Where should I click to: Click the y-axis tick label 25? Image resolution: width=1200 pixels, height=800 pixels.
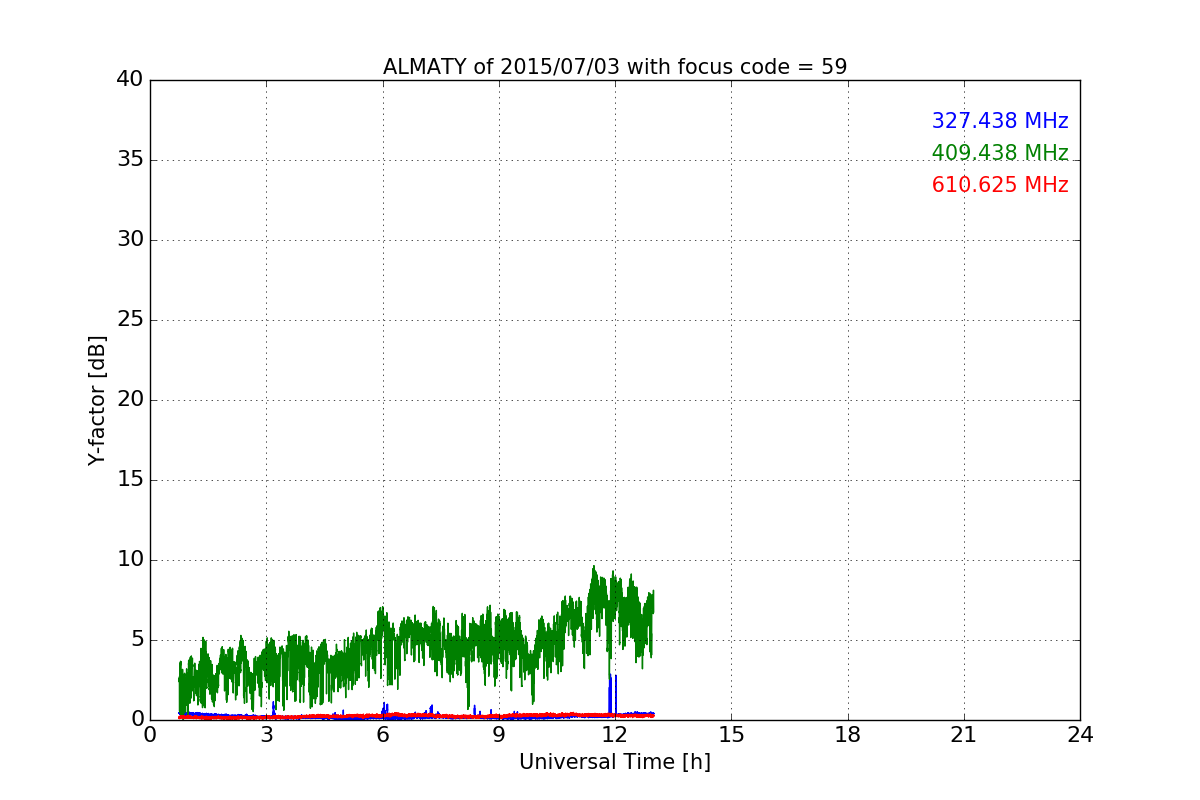tap(130, 320)
